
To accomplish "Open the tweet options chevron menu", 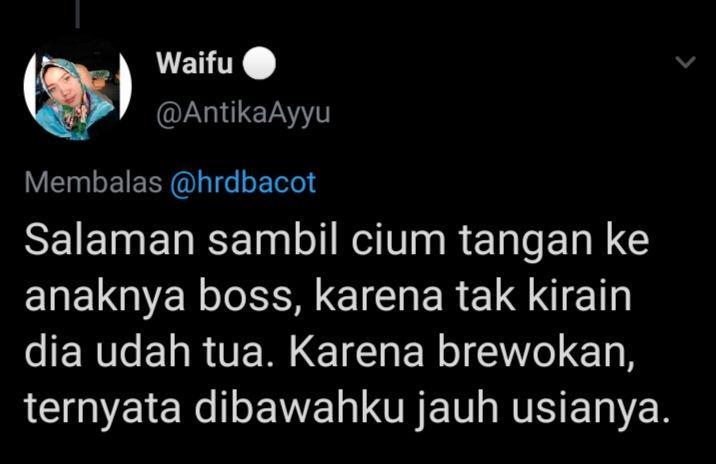I will [685, 62].
